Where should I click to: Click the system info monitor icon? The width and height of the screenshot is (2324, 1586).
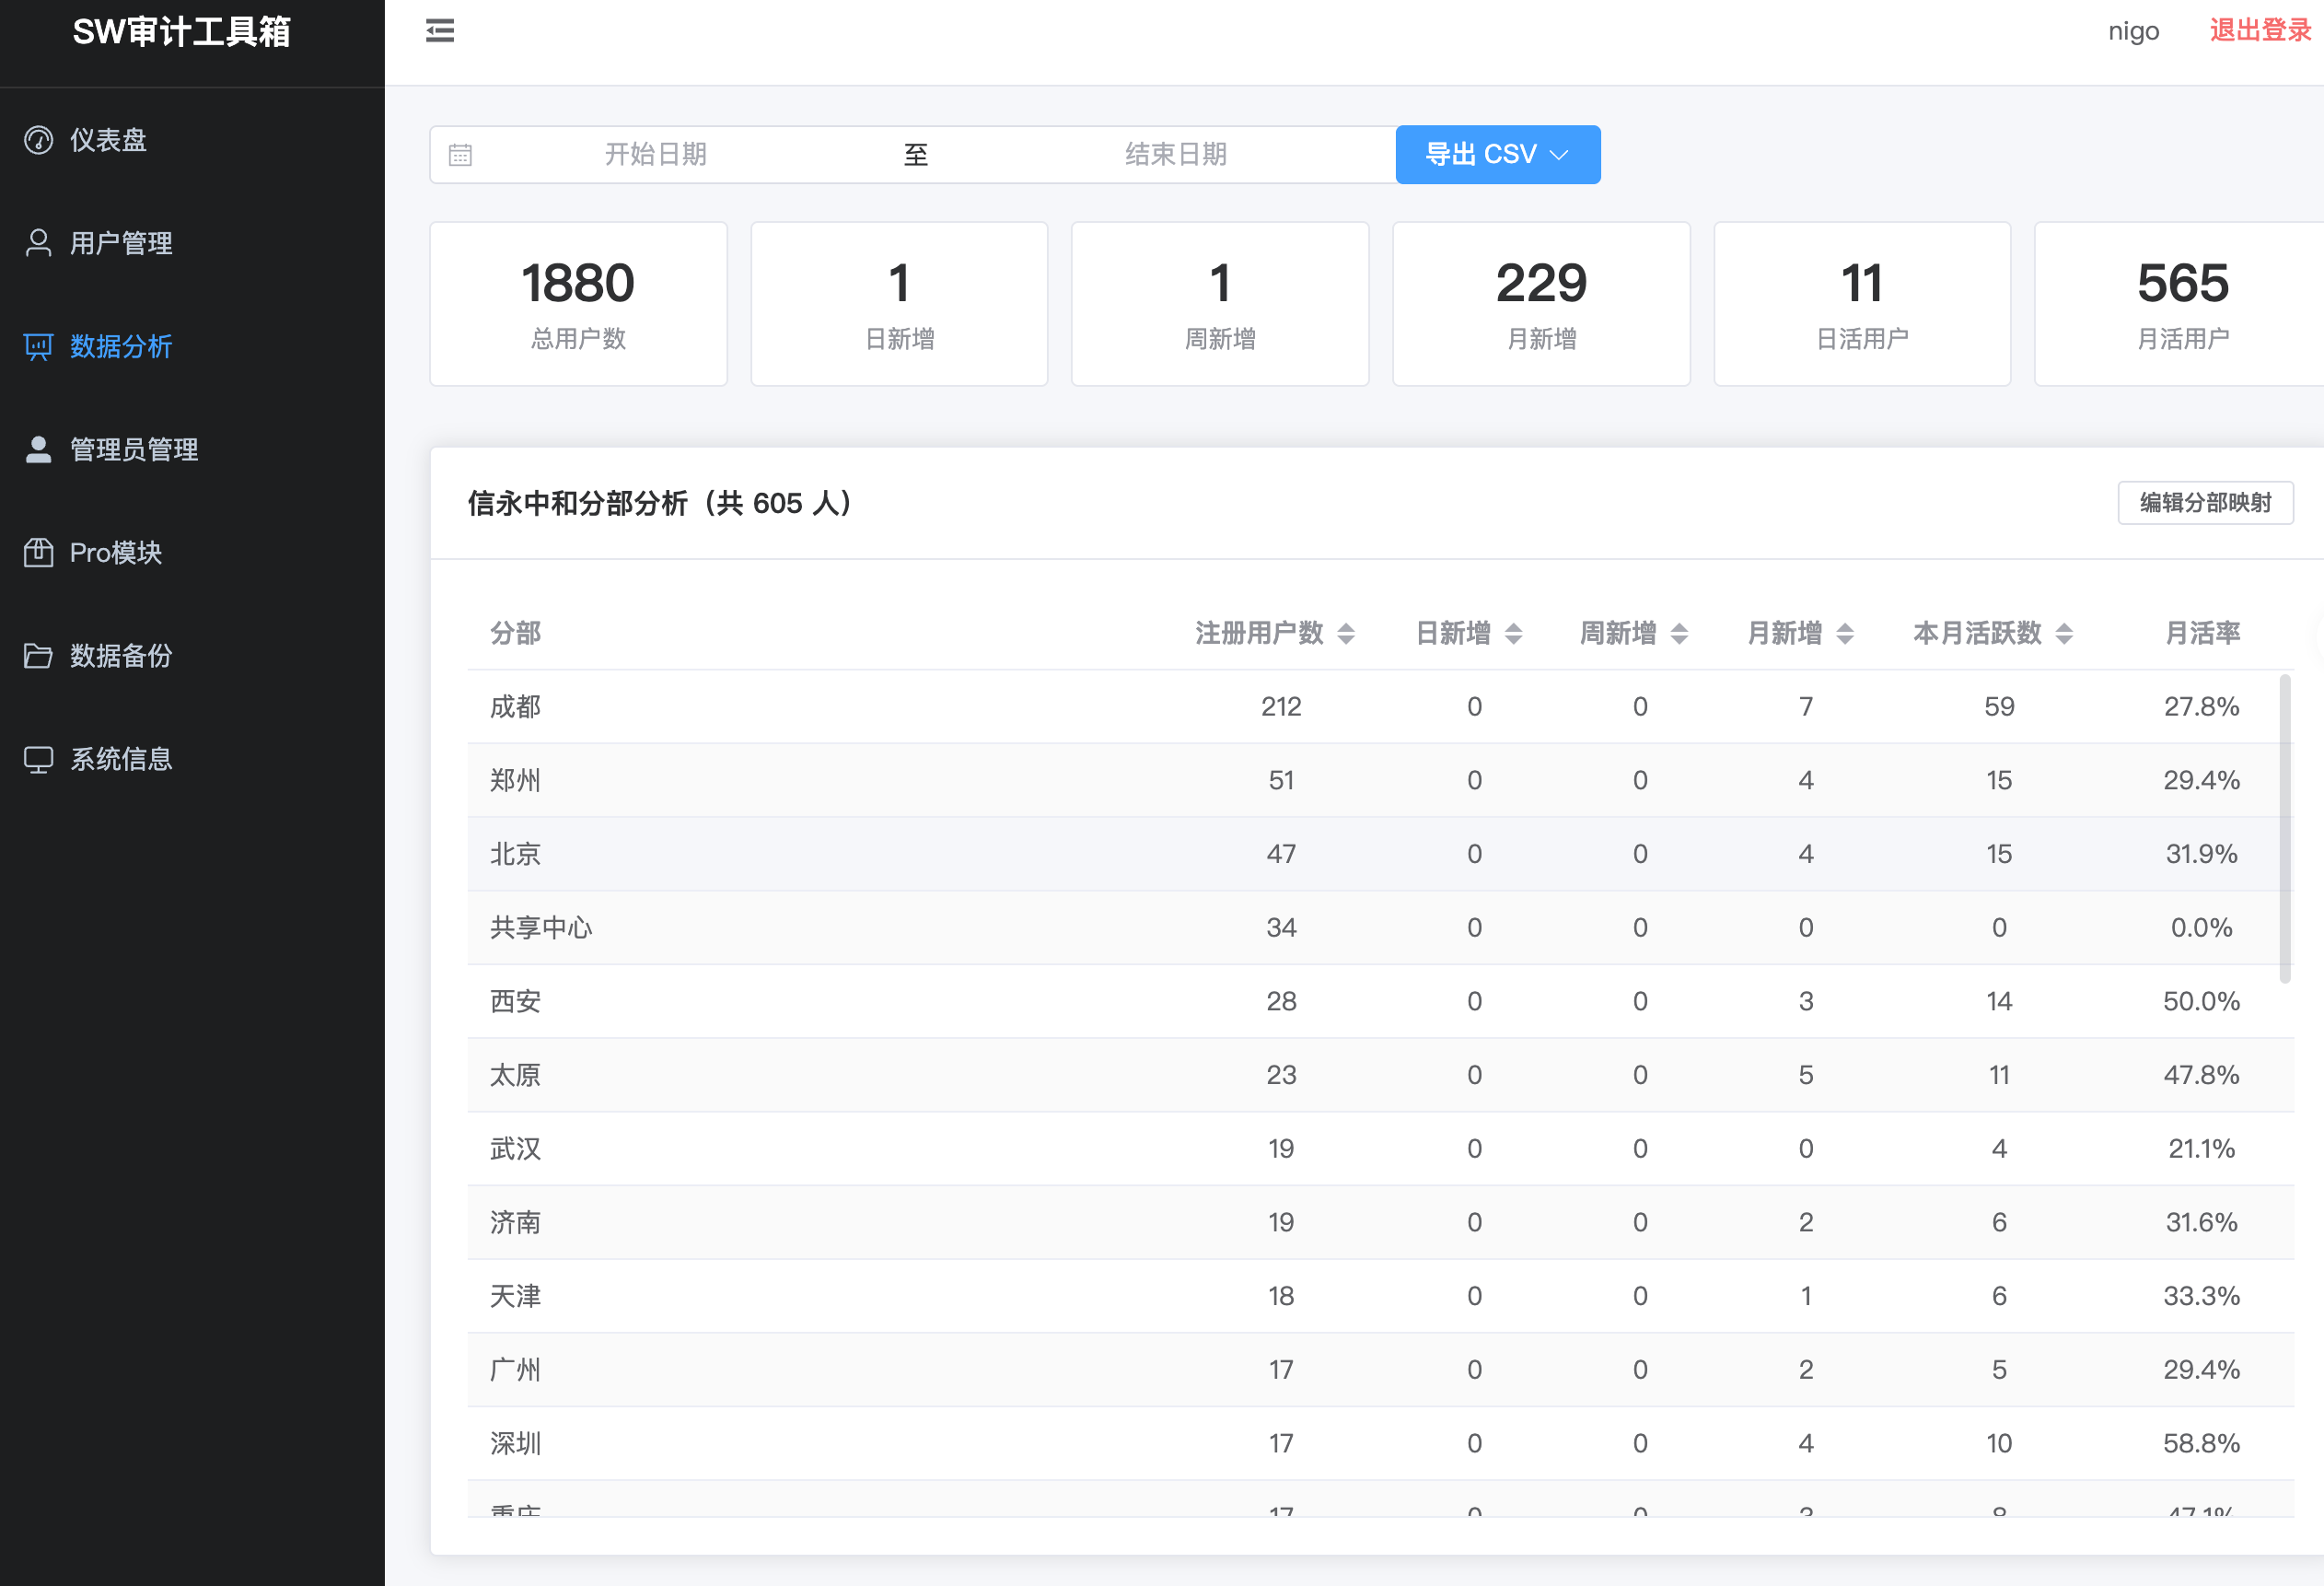coord(38,760)
